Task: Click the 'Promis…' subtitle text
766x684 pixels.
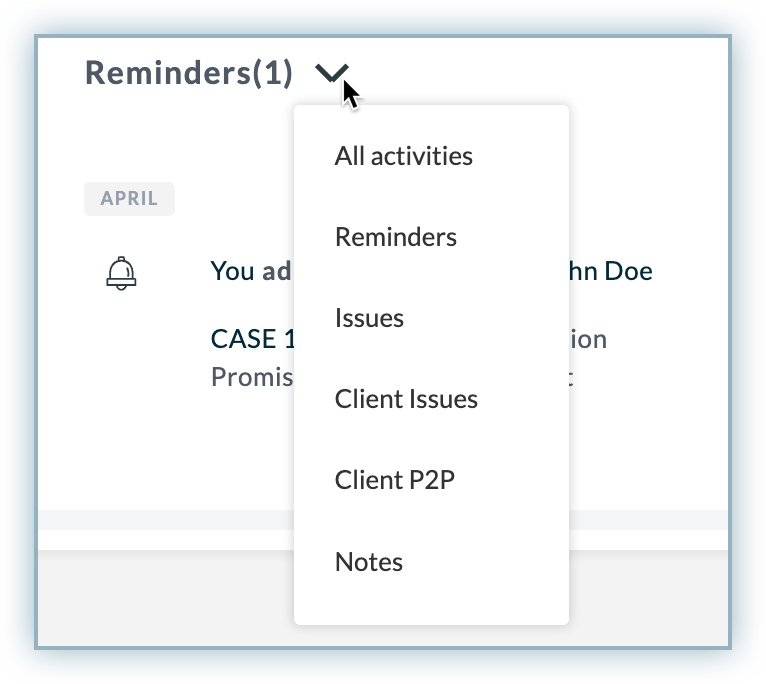Action: point(252,377)
